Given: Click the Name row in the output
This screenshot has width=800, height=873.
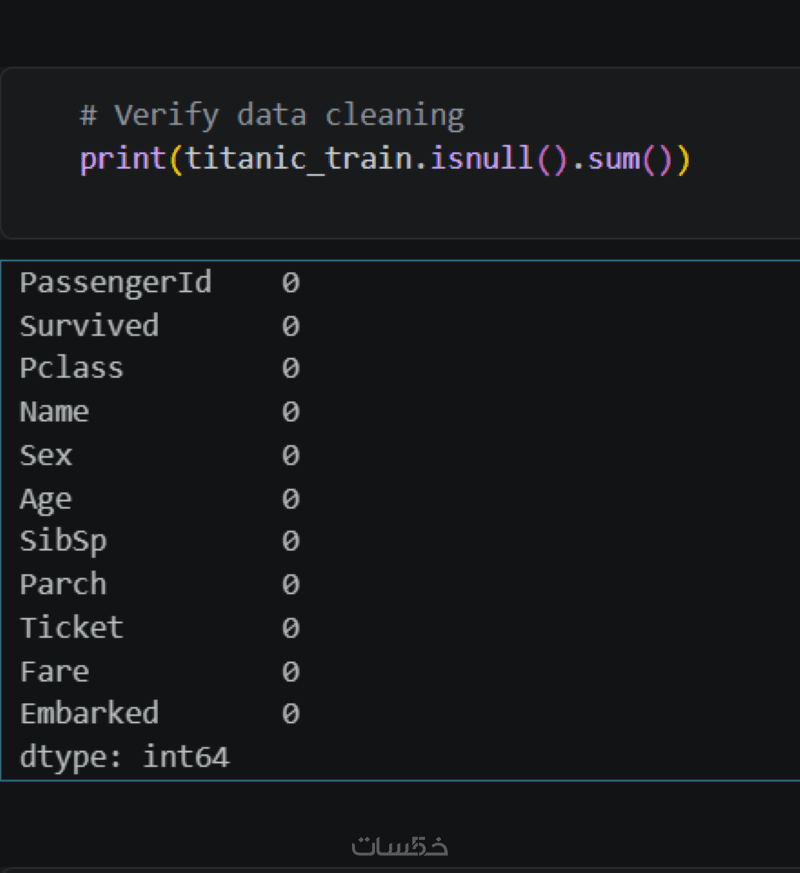Looking at the screenshot, I should (x=54, y=412).
